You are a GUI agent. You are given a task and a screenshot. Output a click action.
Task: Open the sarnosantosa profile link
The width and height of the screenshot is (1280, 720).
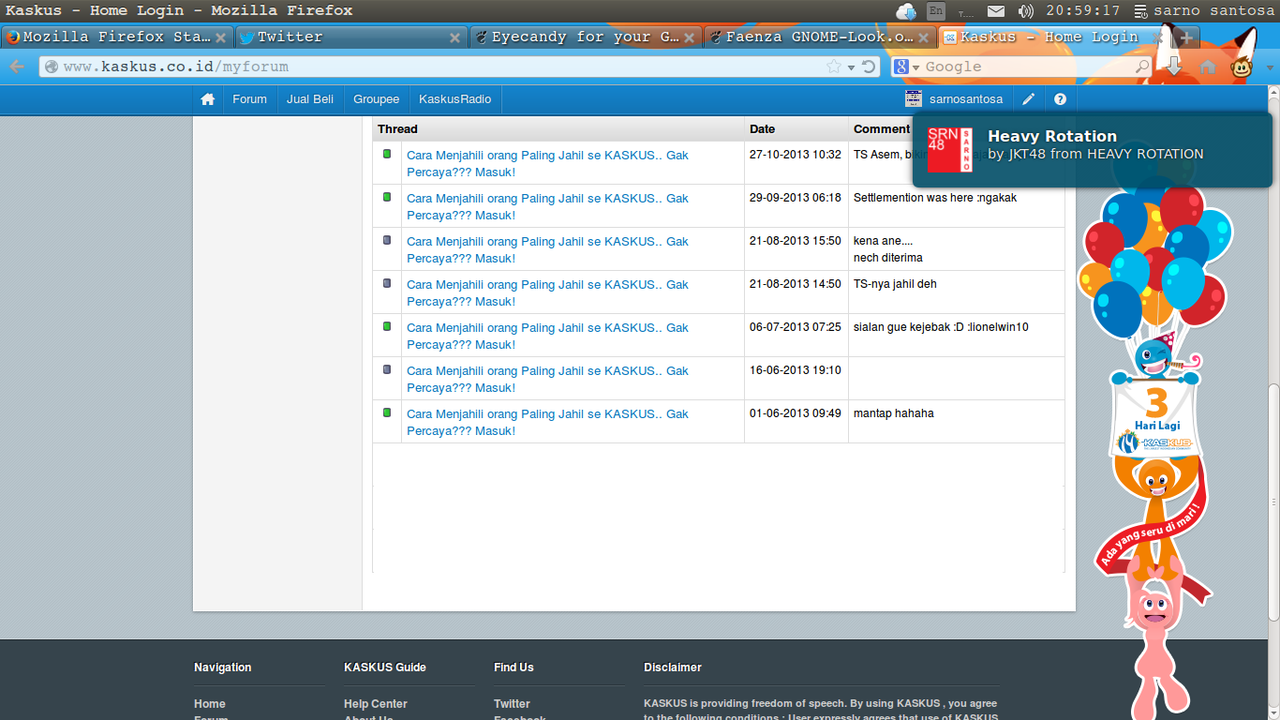966,99
